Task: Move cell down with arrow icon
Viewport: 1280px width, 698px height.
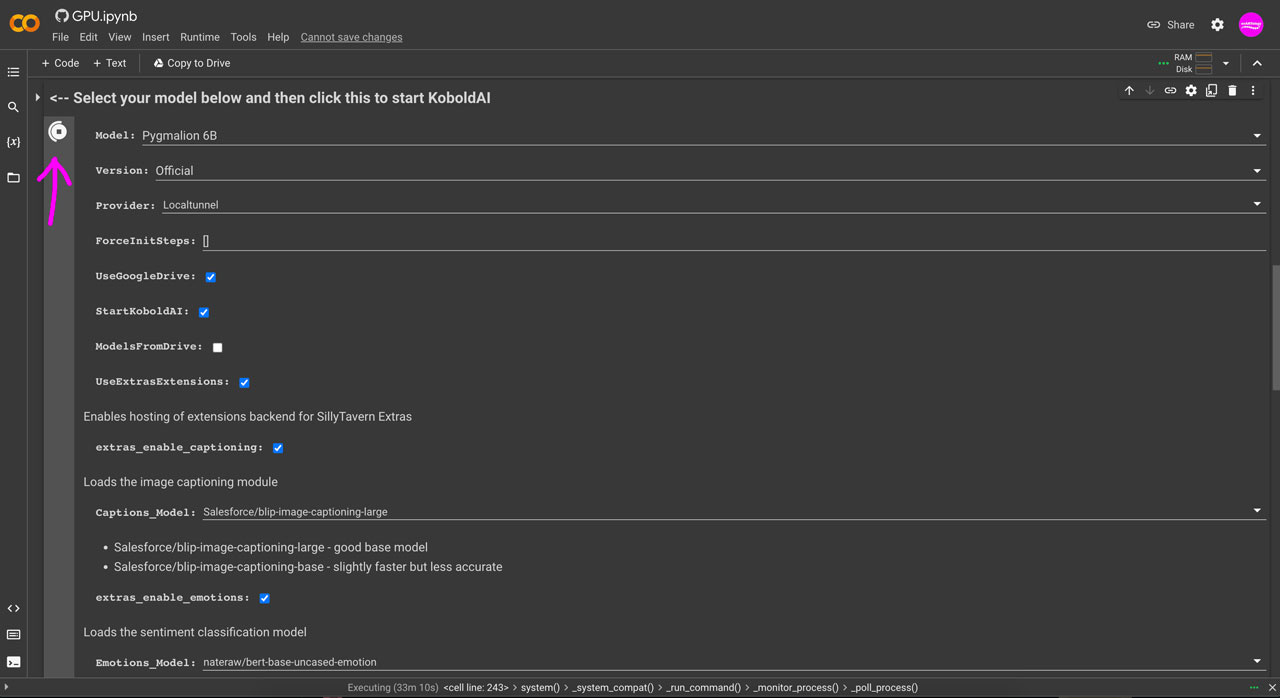Action: pyautogui.click(x=1149, y=91)
